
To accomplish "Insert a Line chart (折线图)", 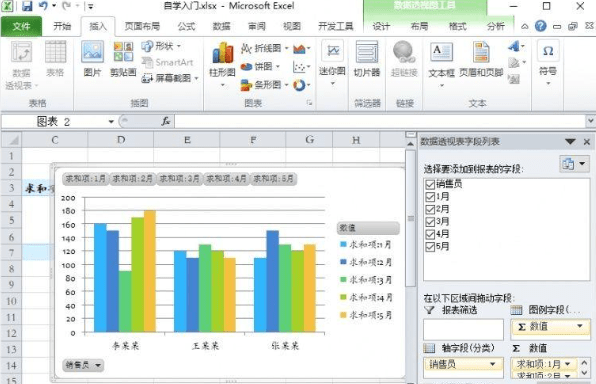I will pyautogui.click(x=265, y=48).
